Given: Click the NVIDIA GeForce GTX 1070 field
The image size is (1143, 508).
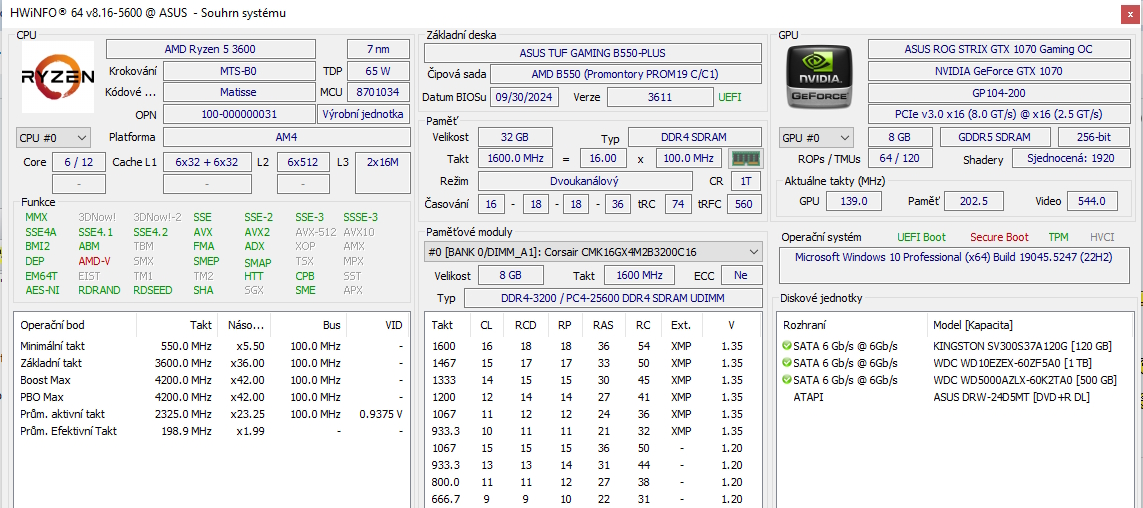Looking at the screenshot, I should click(997, 71).
